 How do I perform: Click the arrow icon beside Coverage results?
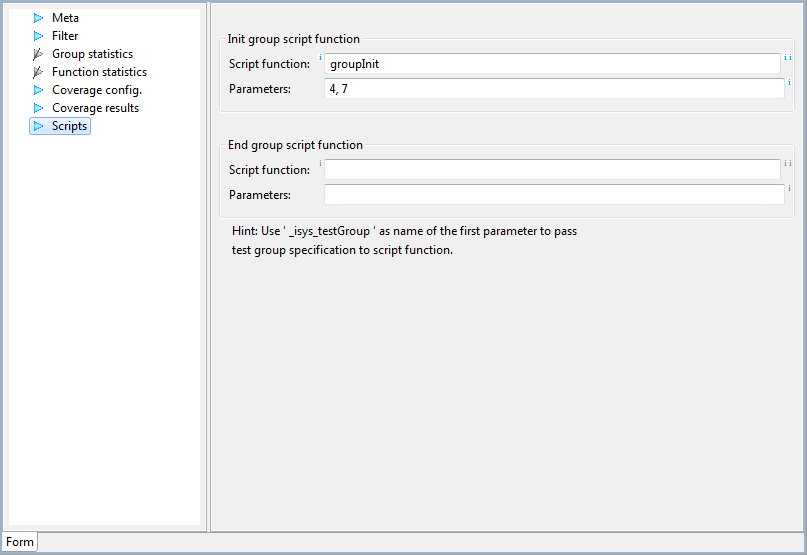[x=39, y=108]
